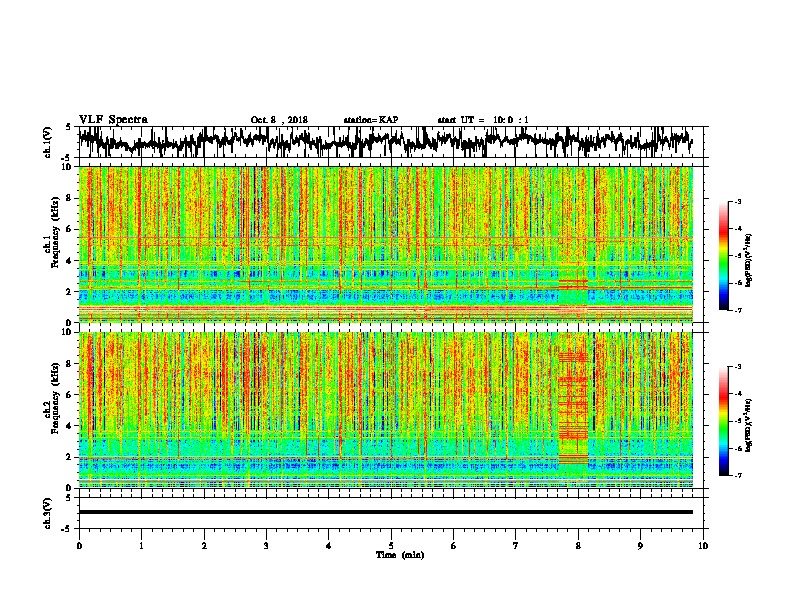The height and width of the screenshot is (612, 792).
Task: Click time axis tick label "8"
Action: pyautogui.click(x=578, y=545)
